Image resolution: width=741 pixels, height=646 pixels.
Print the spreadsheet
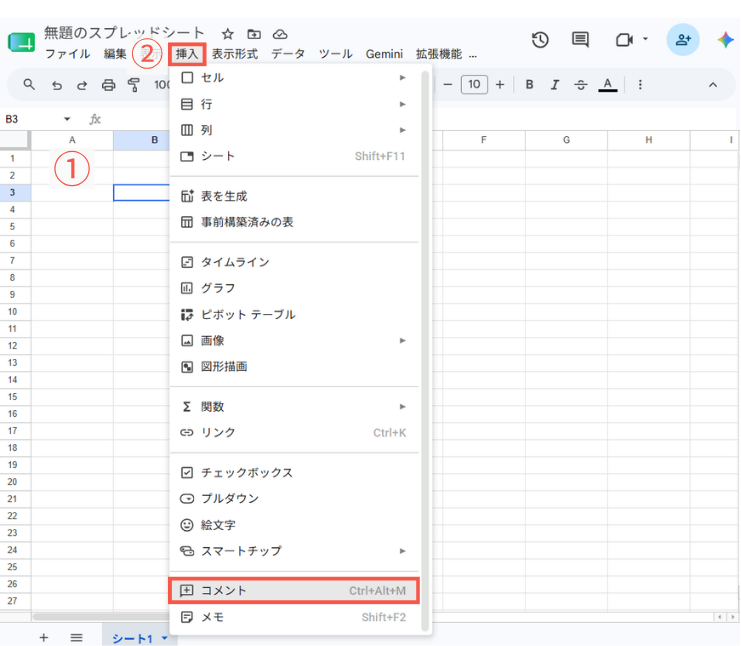(108, 85)
